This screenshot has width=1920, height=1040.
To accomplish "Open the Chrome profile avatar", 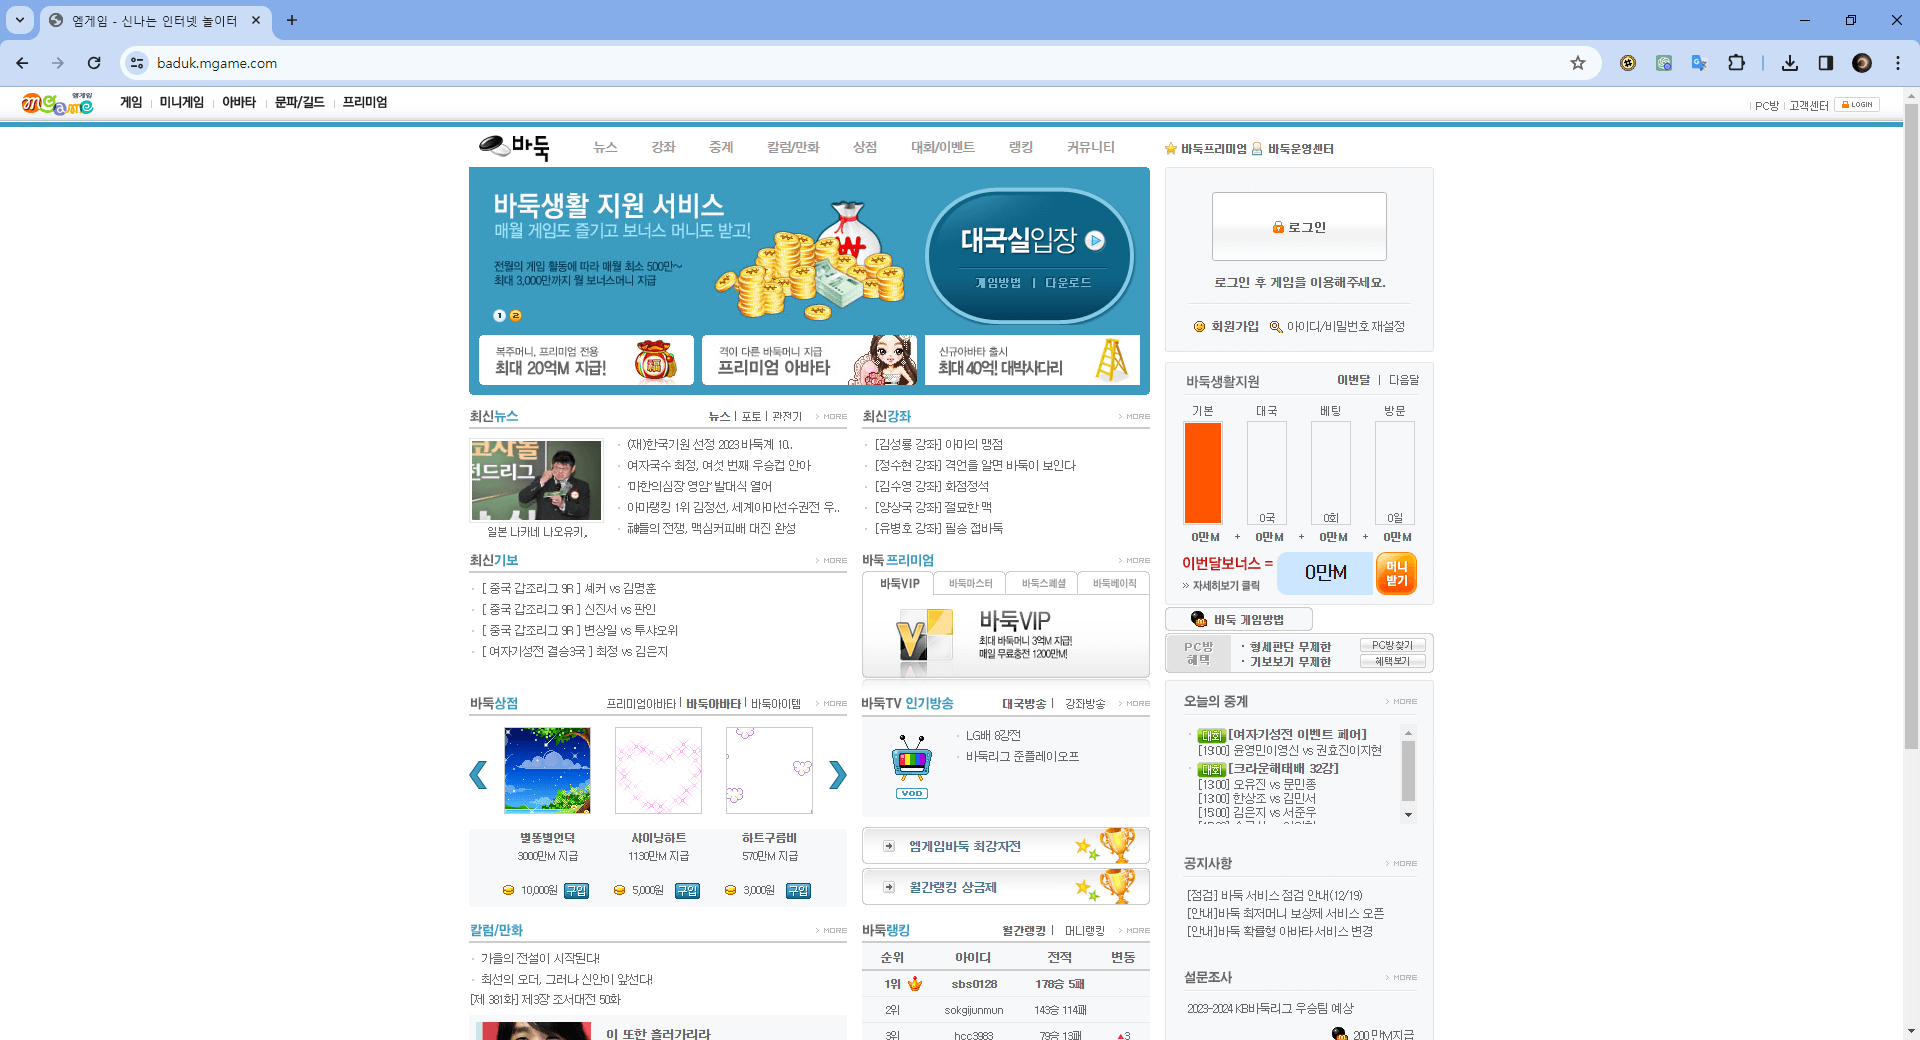I will tap(1862, 63).
